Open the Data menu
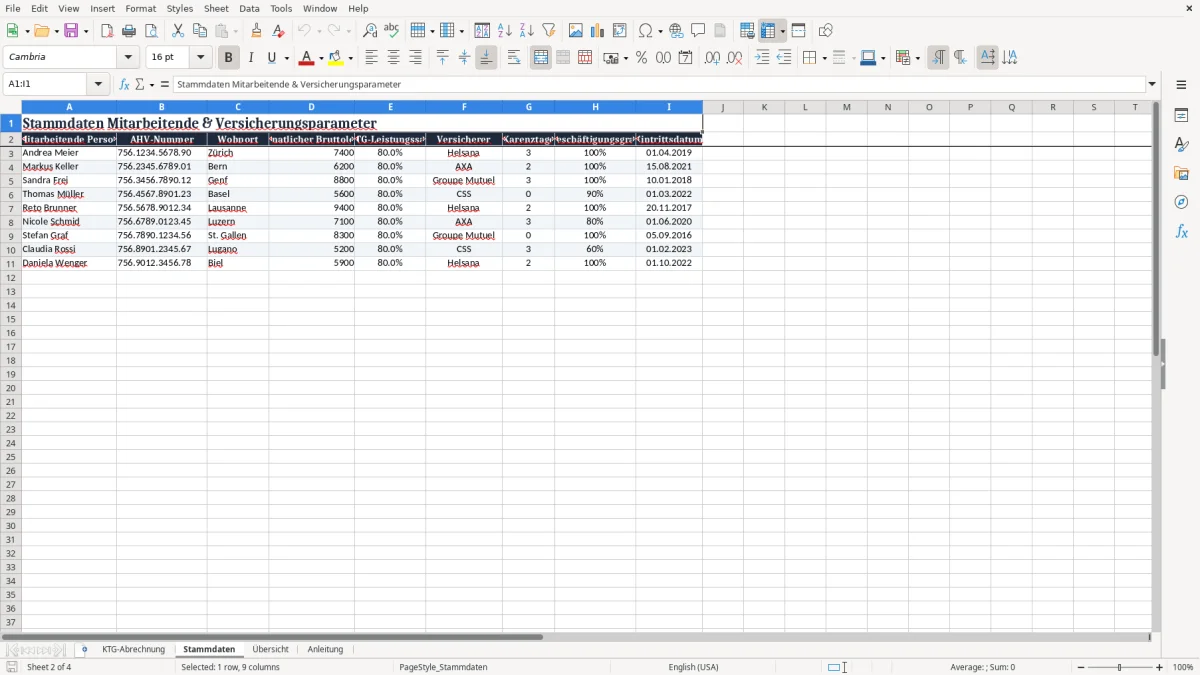The image size is (1200, 675). 249,8
